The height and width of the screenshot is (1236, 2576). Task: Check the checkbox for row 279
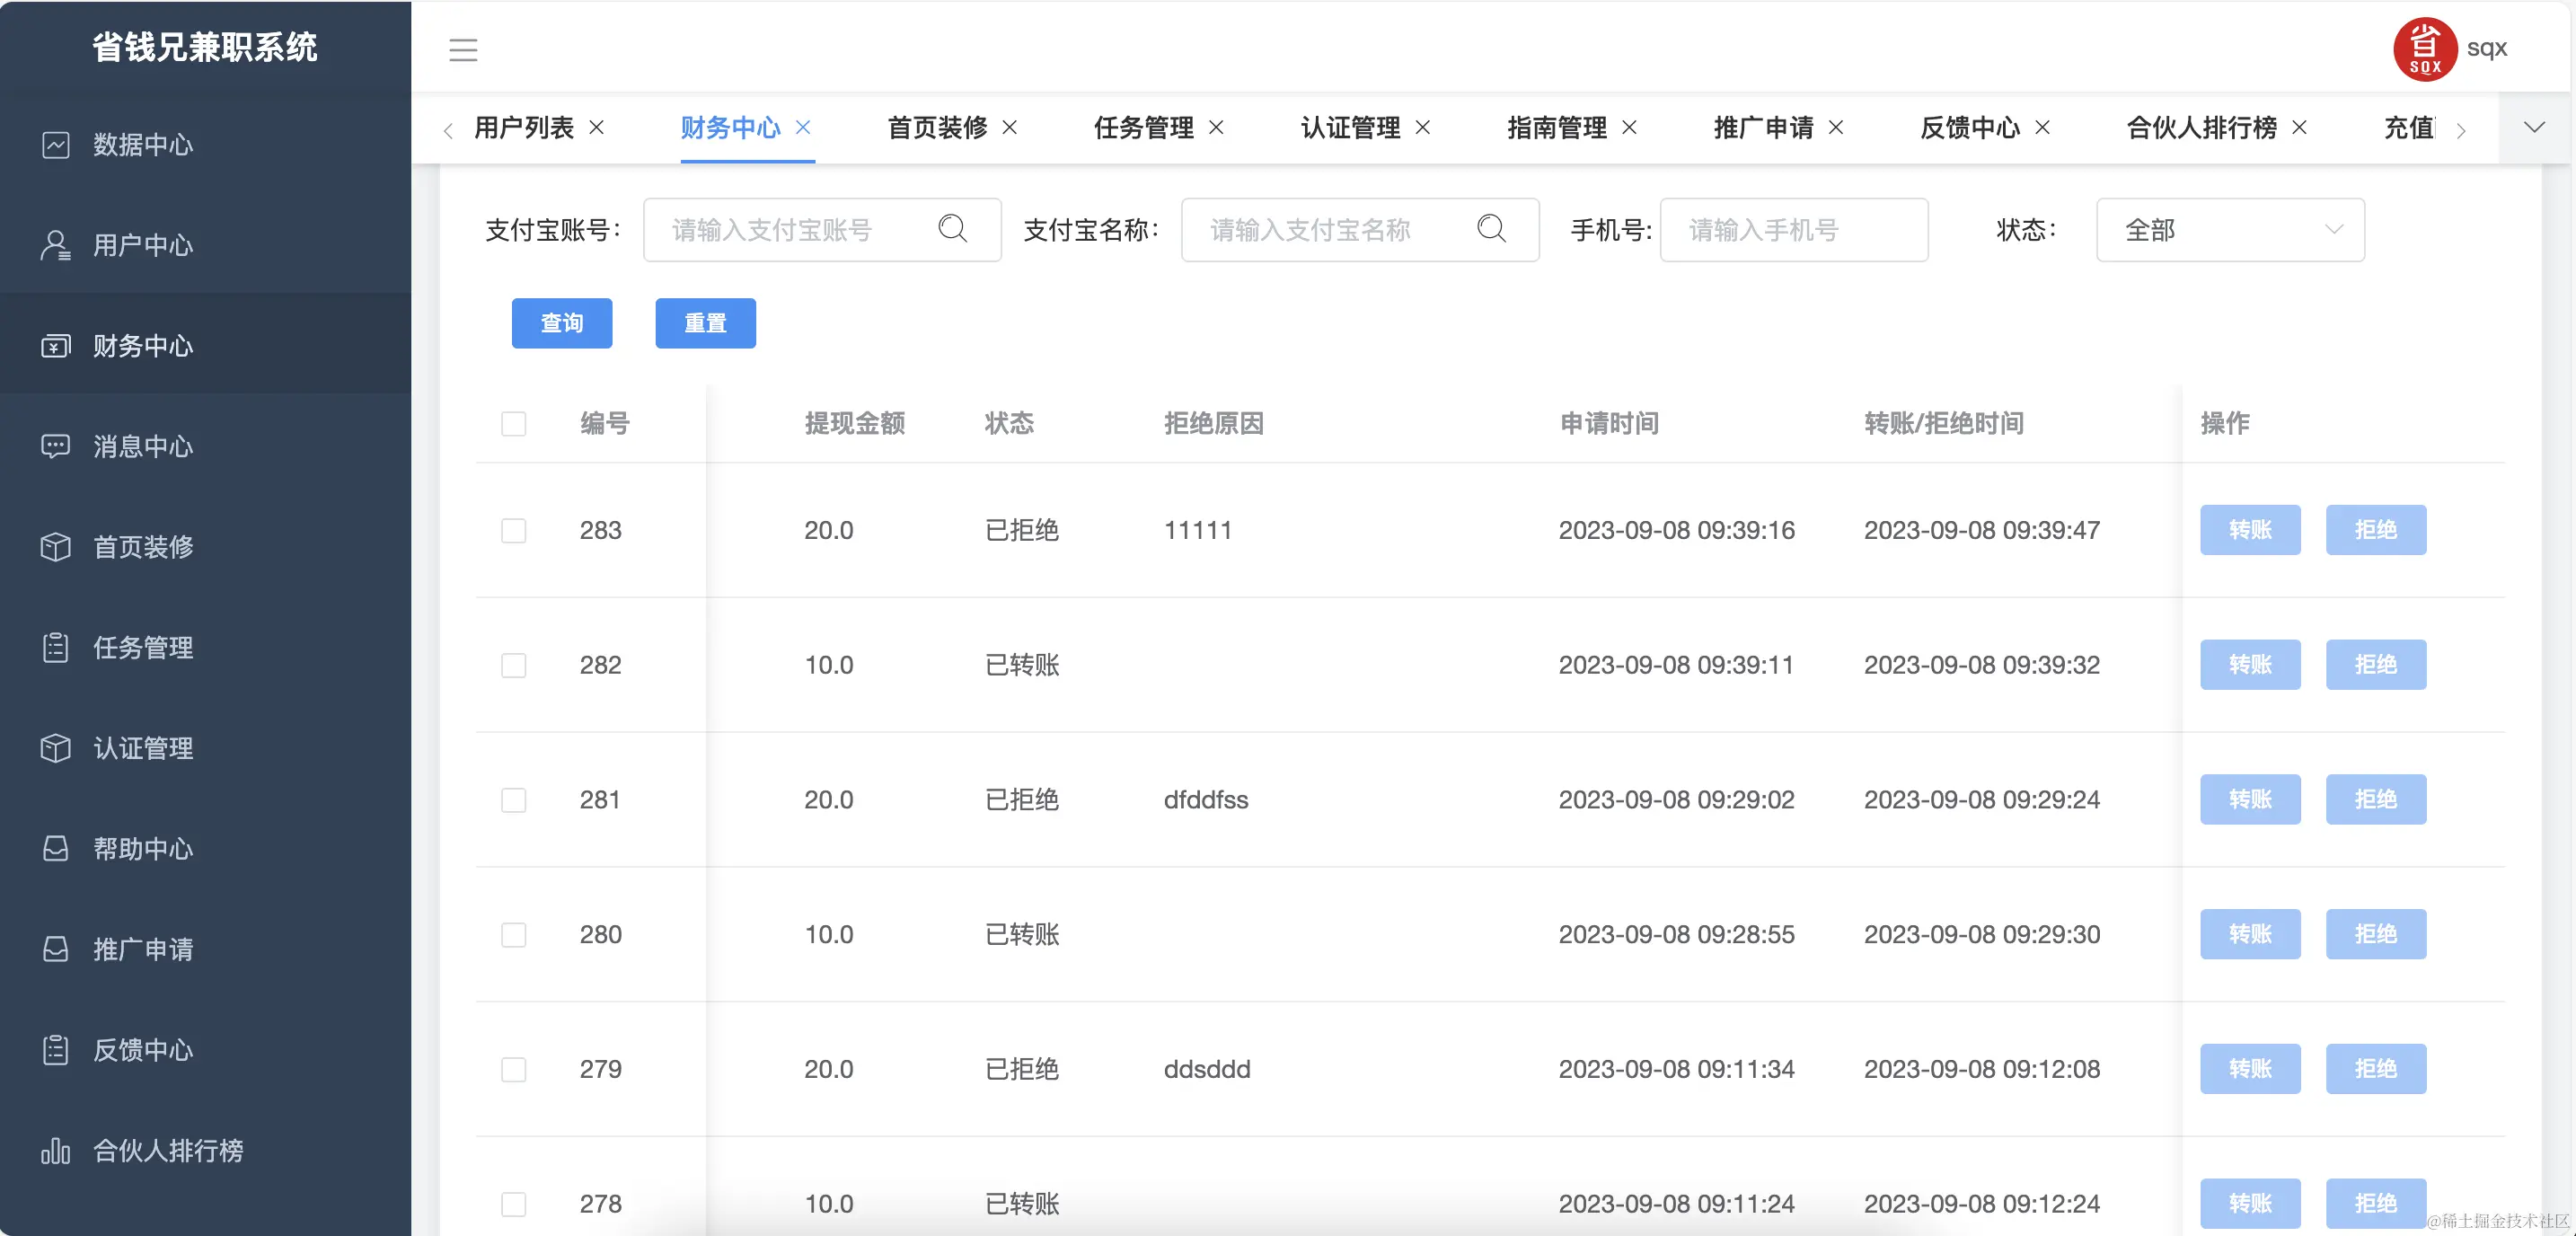point(514,1069)
